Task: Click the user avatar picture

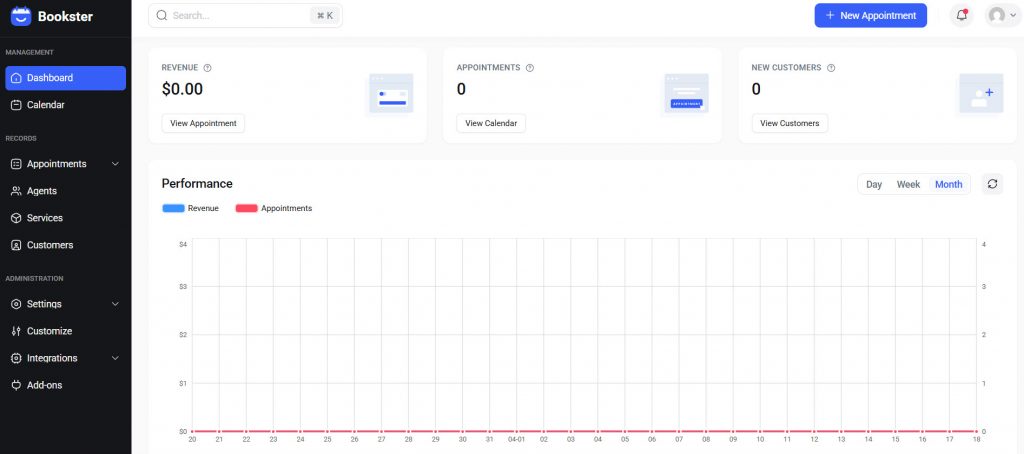Action: pos(997,16)
